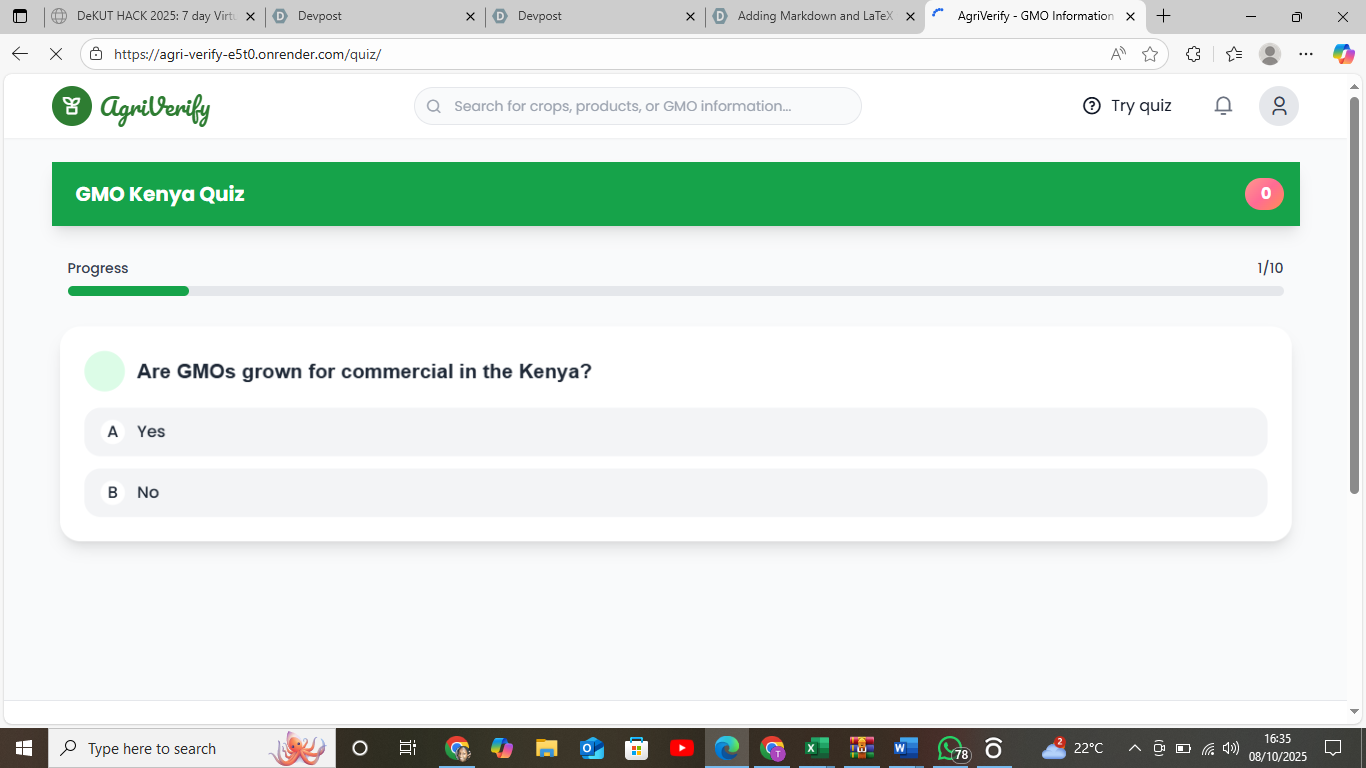Open the Copilot sidebar icon
Viewport: 1366px width, 768px height.
[x=1343, y=54]
